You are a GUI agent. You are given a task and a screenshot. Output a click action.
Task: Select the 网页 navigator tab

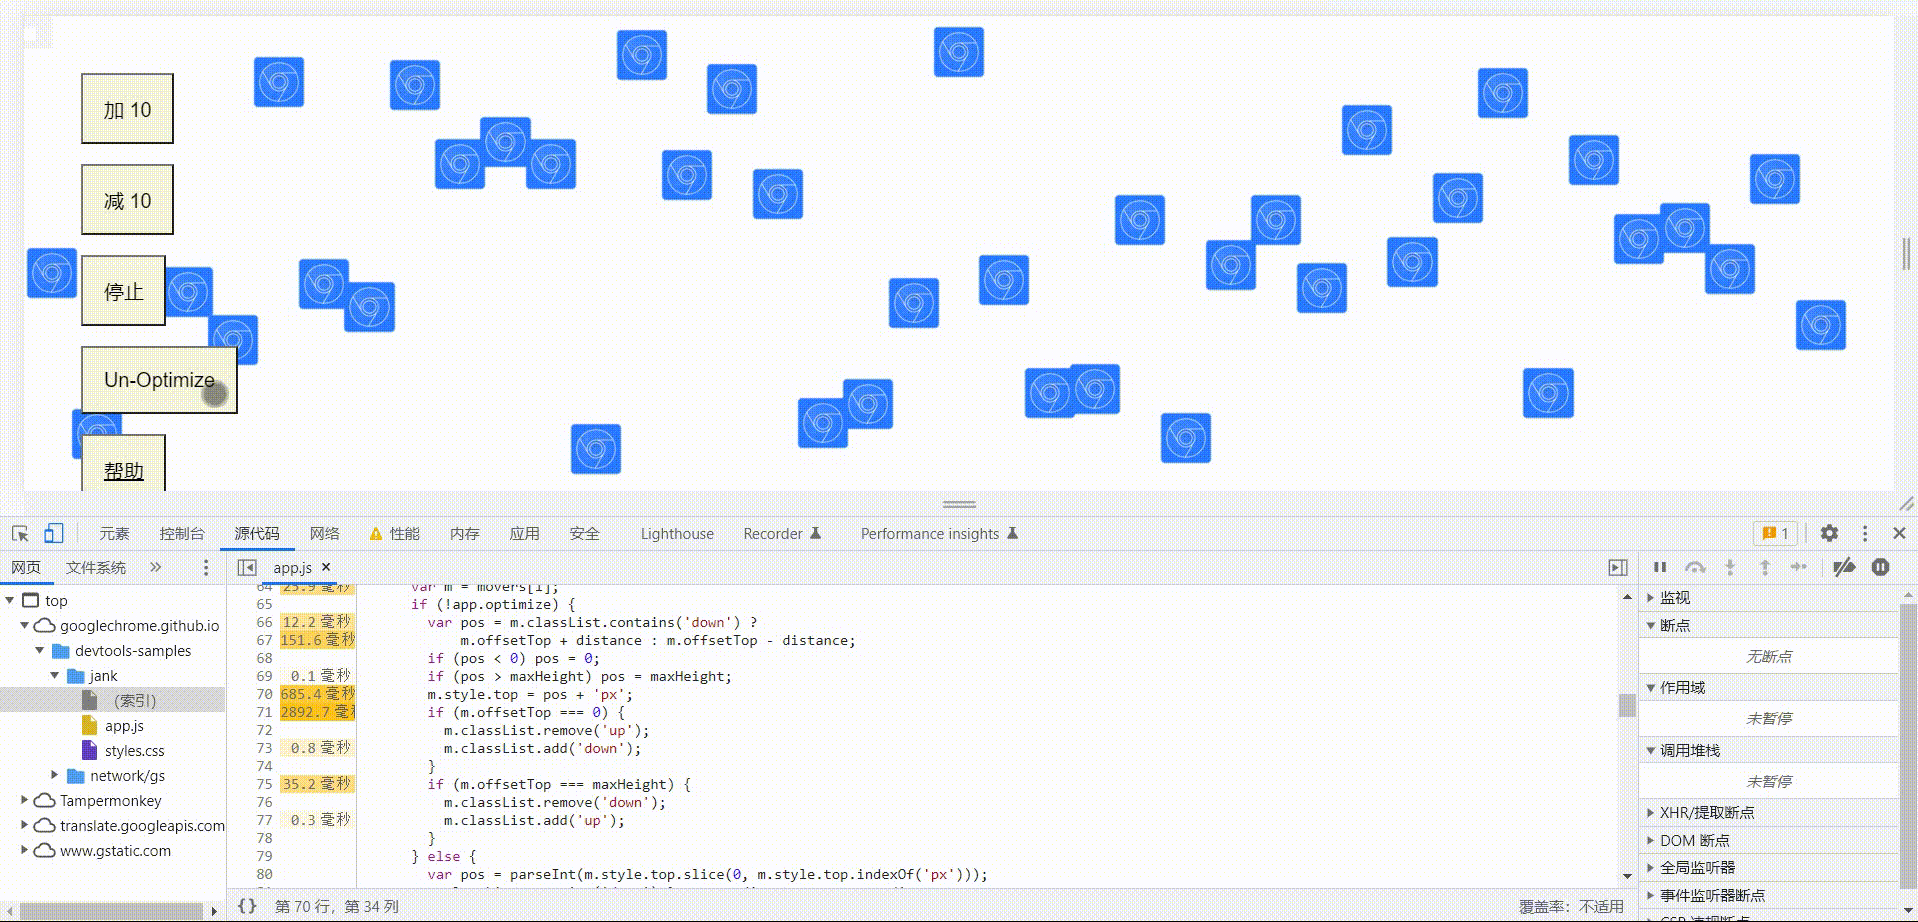(x=26, y=568)
